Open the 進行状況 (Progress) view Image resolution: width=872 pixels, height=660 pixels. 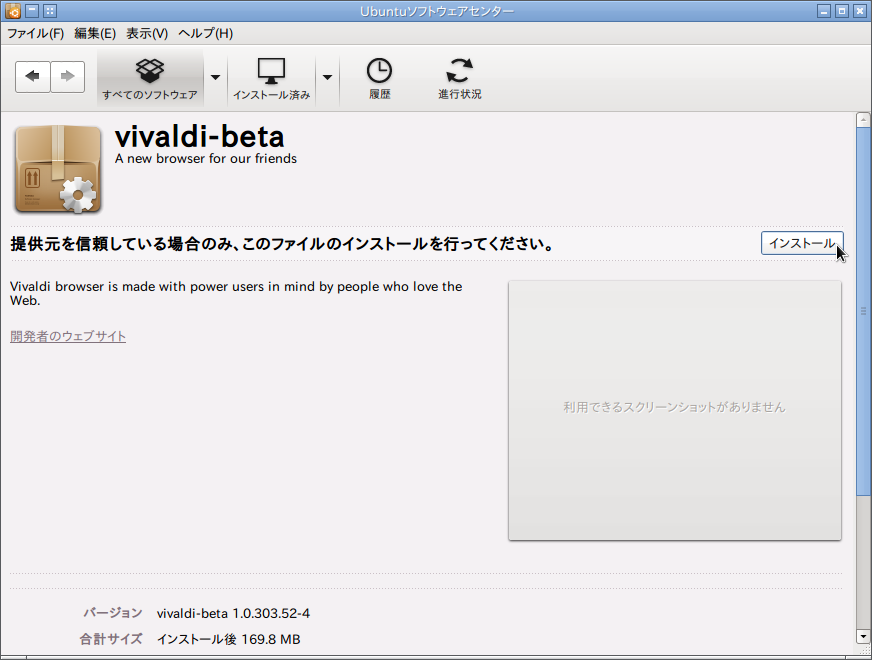(x=459, y=78)
